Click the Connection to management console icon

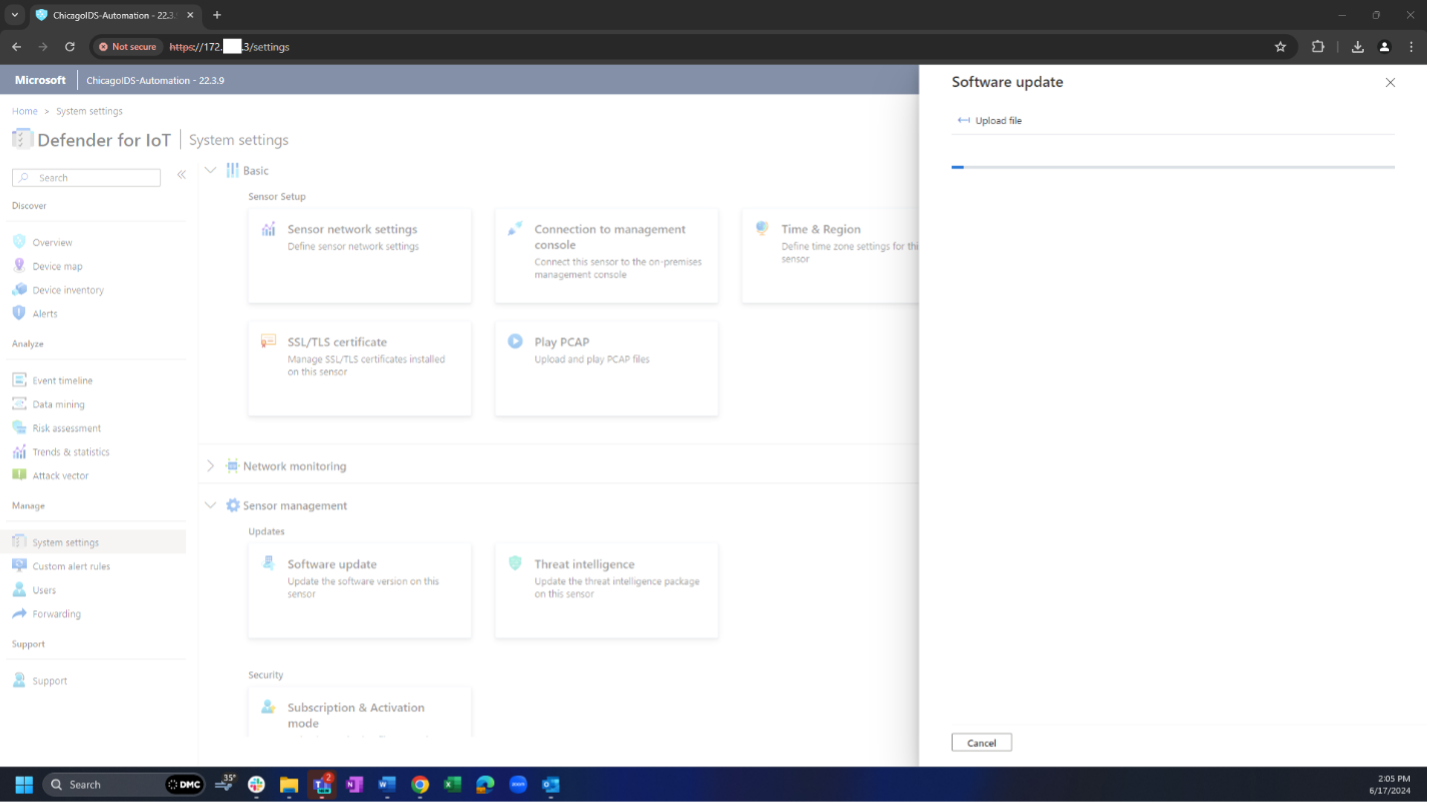(x=515, y=229)
